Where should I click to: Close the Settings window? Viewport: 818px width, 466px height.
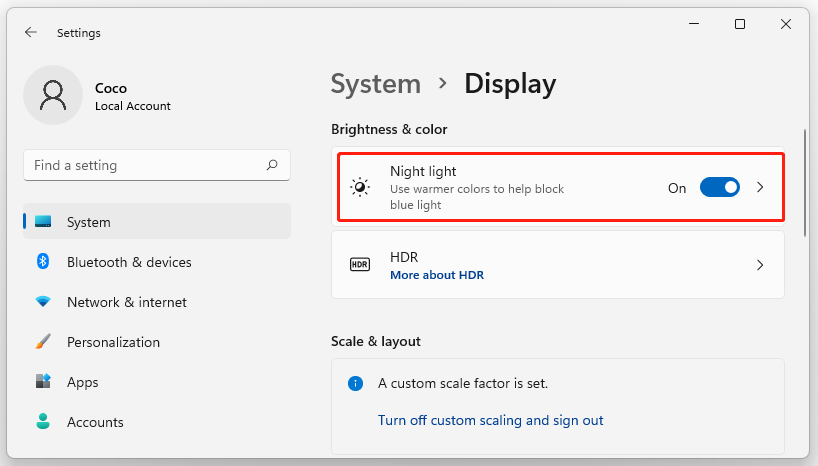point(786,24)
